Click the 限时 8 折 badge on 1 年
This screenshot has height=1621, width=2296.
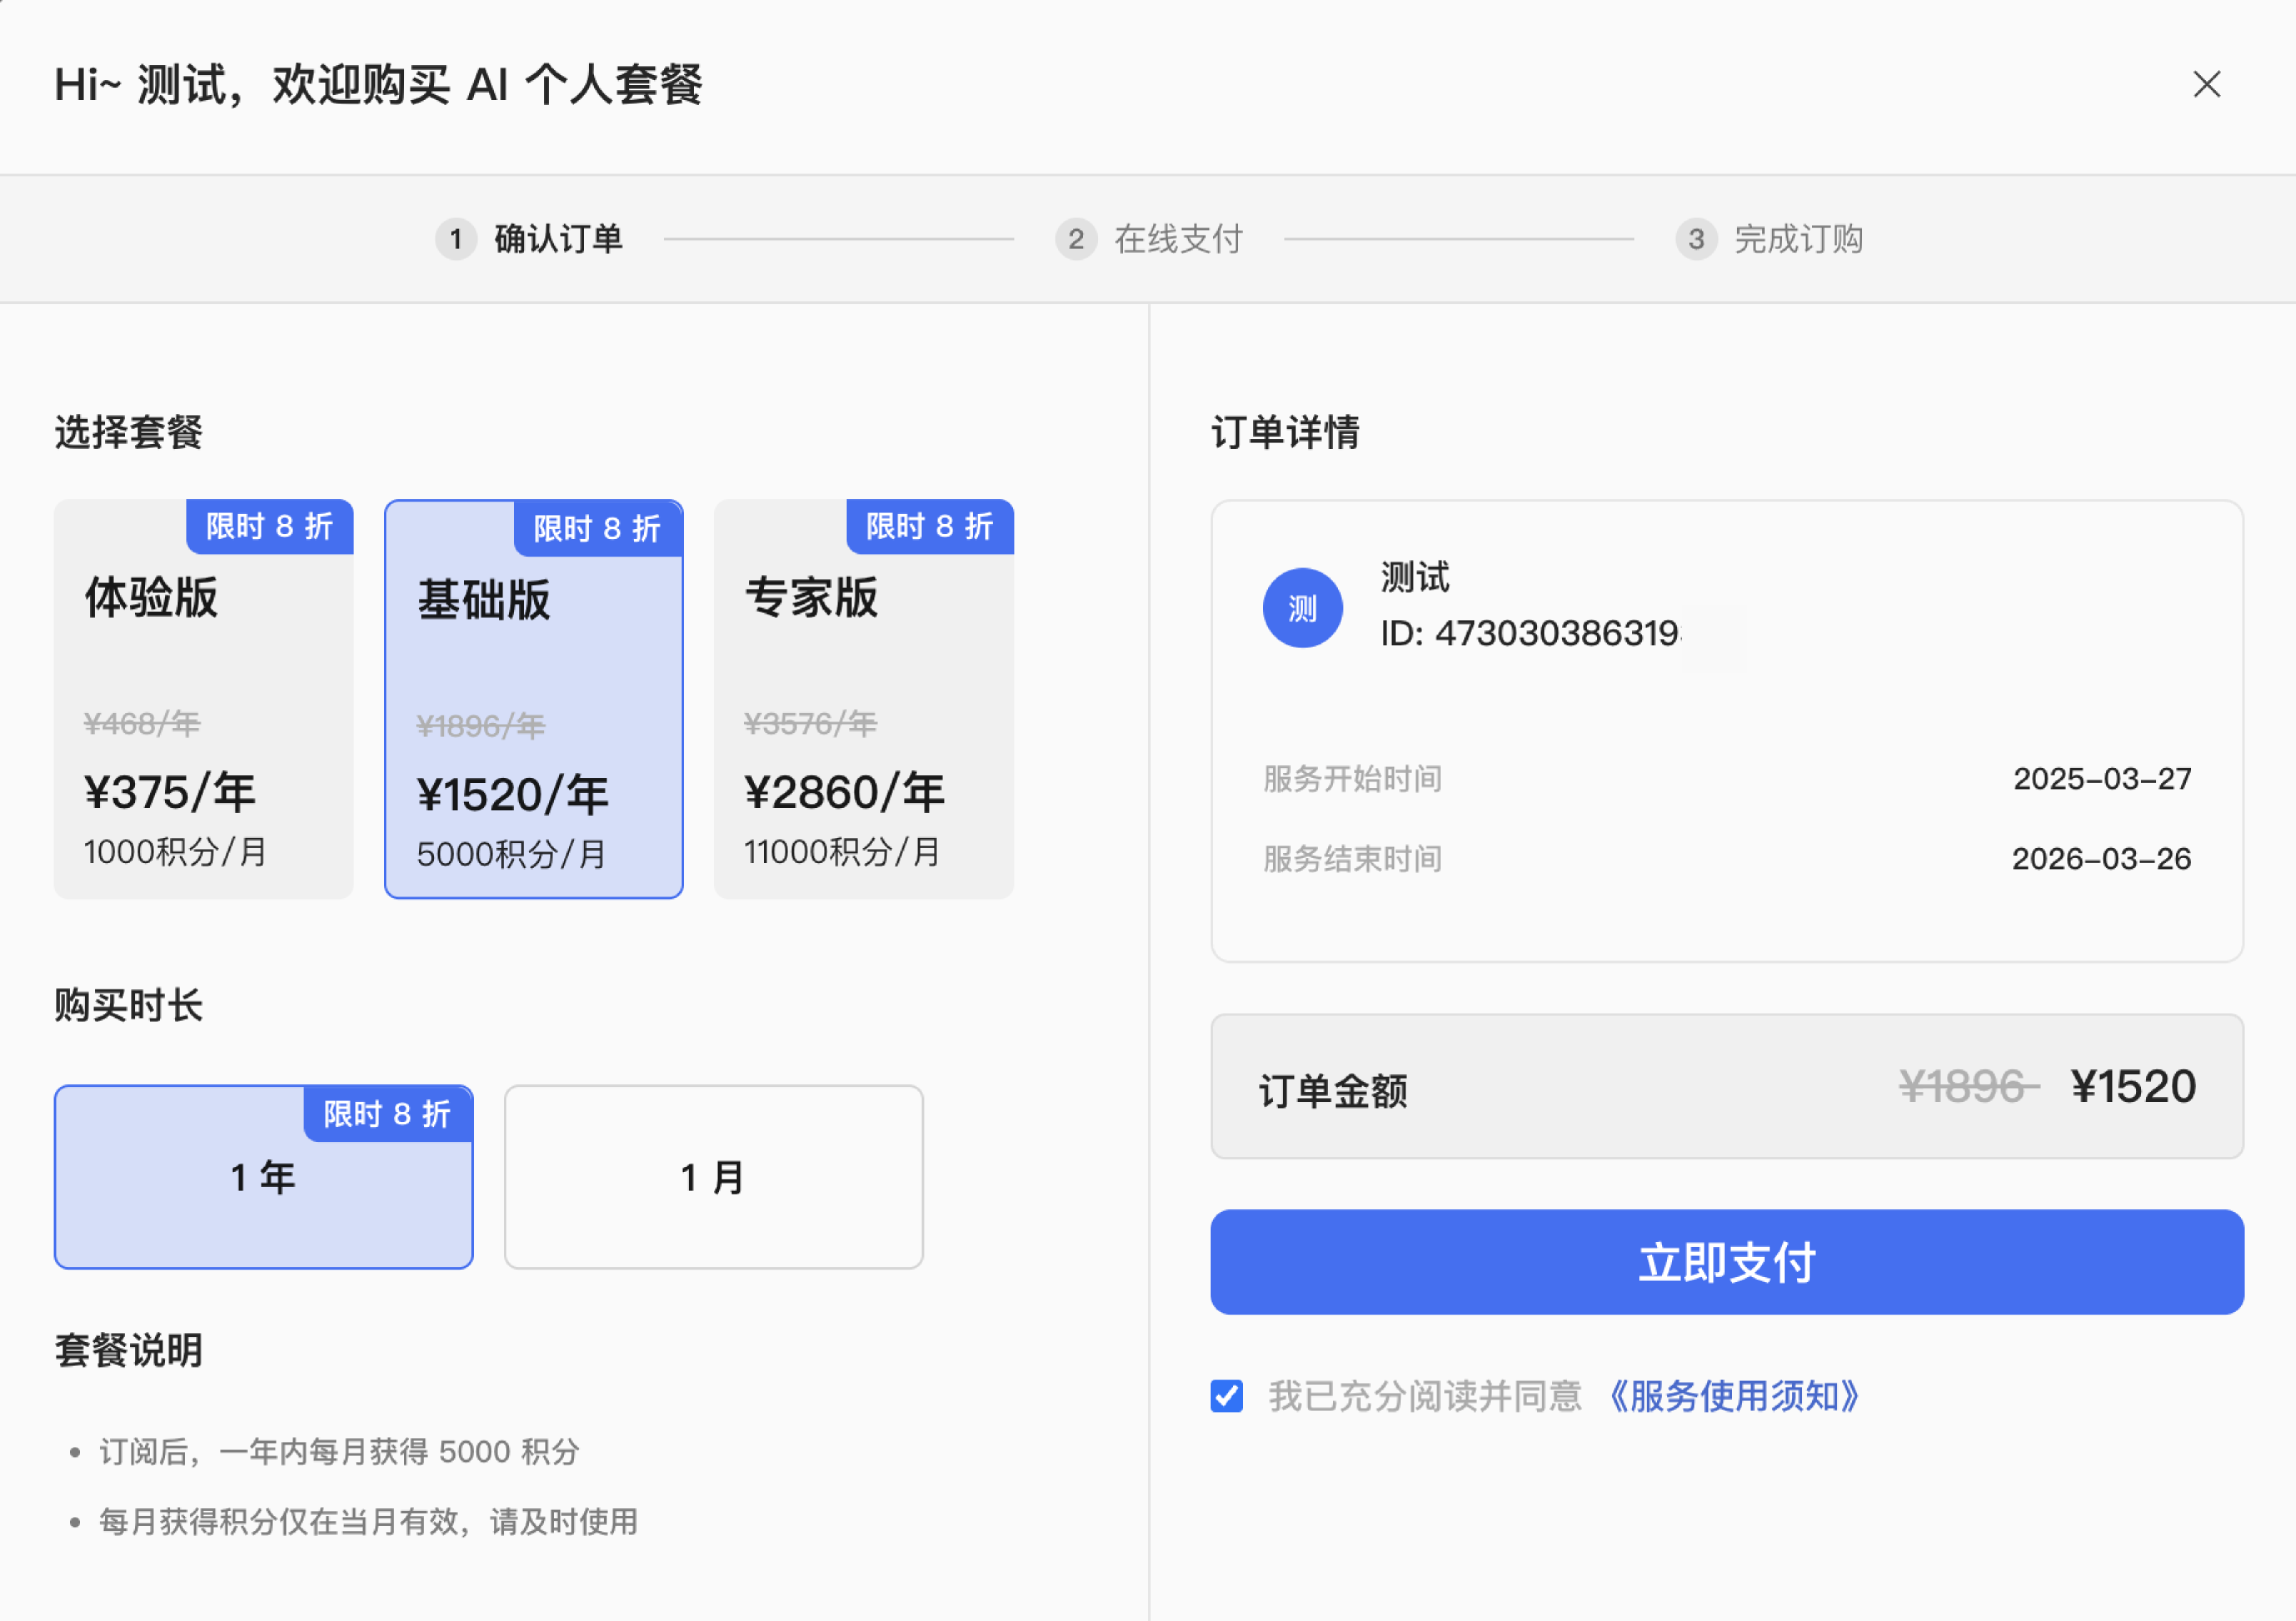point(389,1113)
